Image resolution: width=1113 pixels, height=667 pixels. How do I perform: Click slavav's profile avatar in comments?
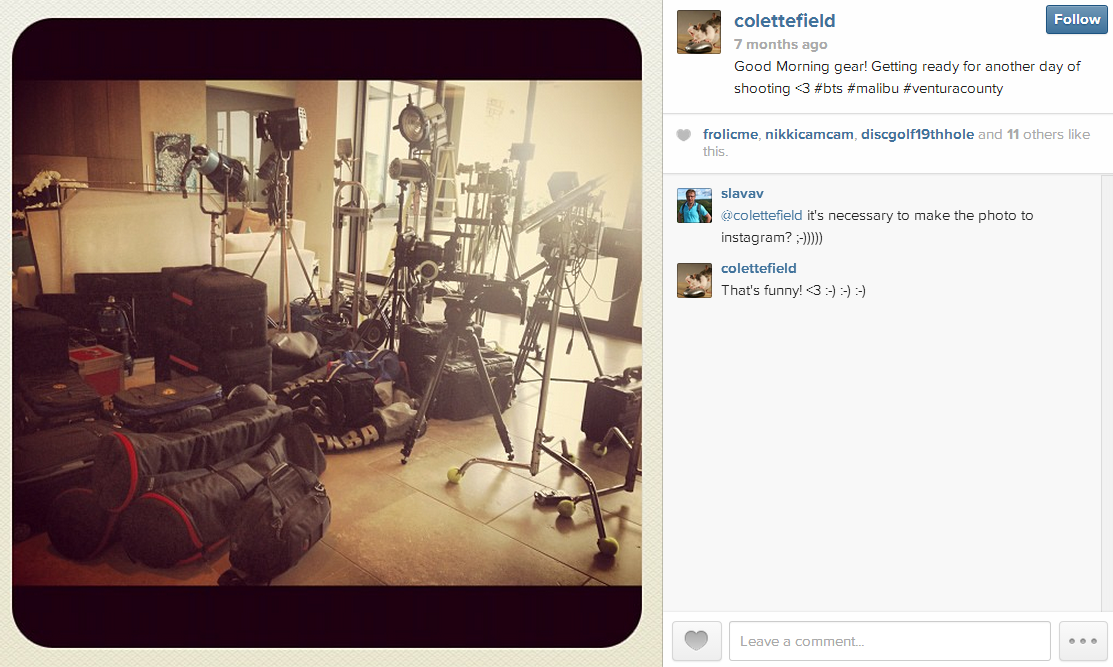694,206
